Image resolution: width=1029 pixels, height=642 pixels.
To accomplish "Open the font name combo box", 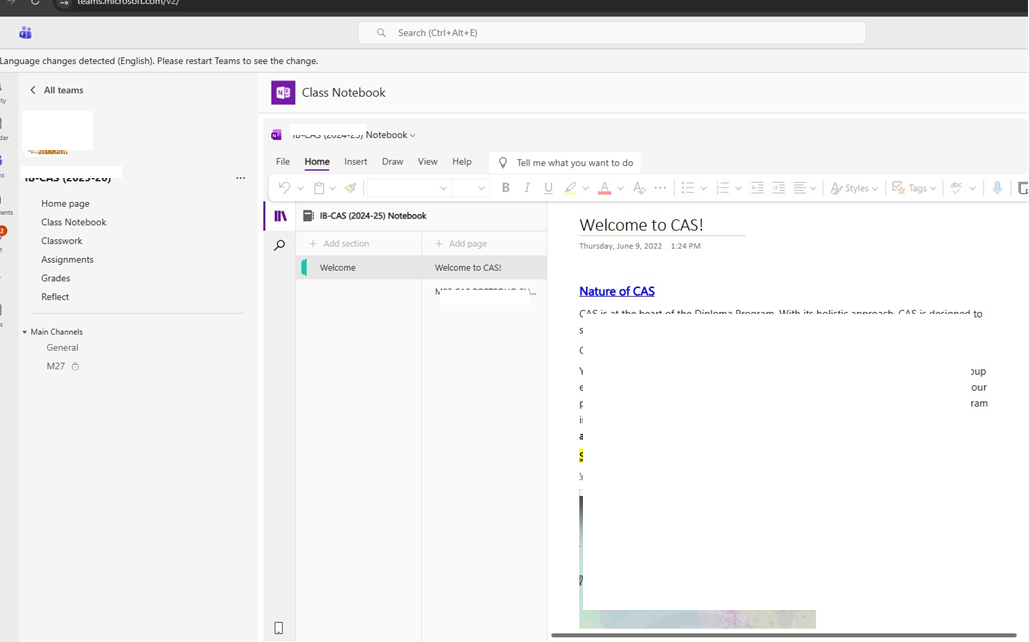I will click(408, 188).
